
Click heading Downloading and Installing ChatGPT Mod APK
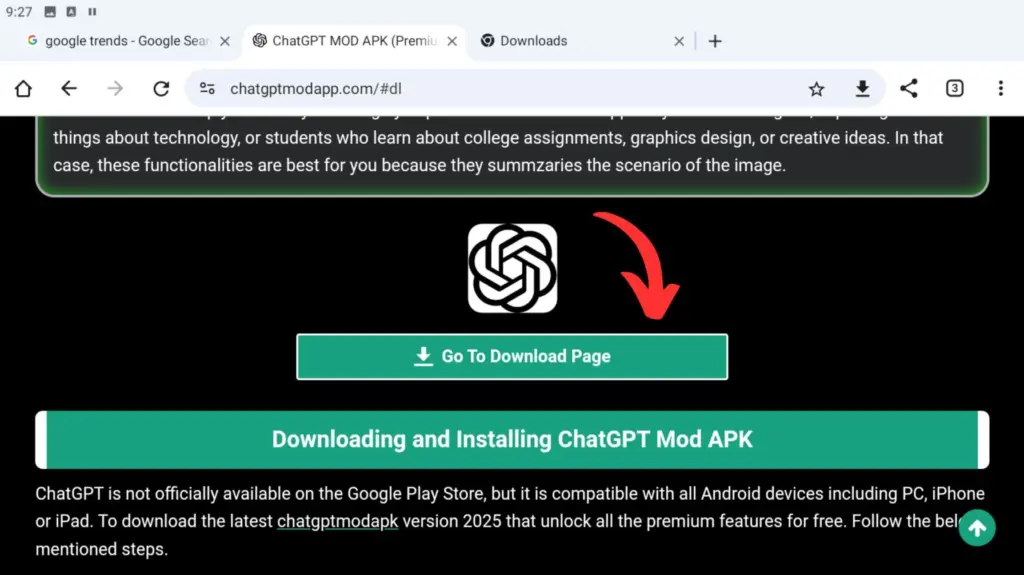(x=512, y=440)
